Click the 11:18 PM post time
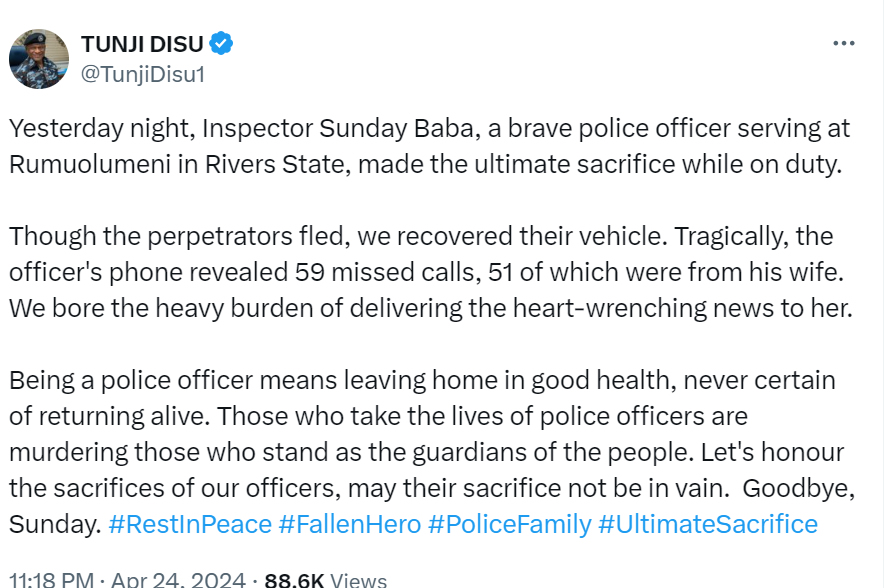Image resolution: width=885 pixels, height=588 pixels. click(x=52, y=579)
